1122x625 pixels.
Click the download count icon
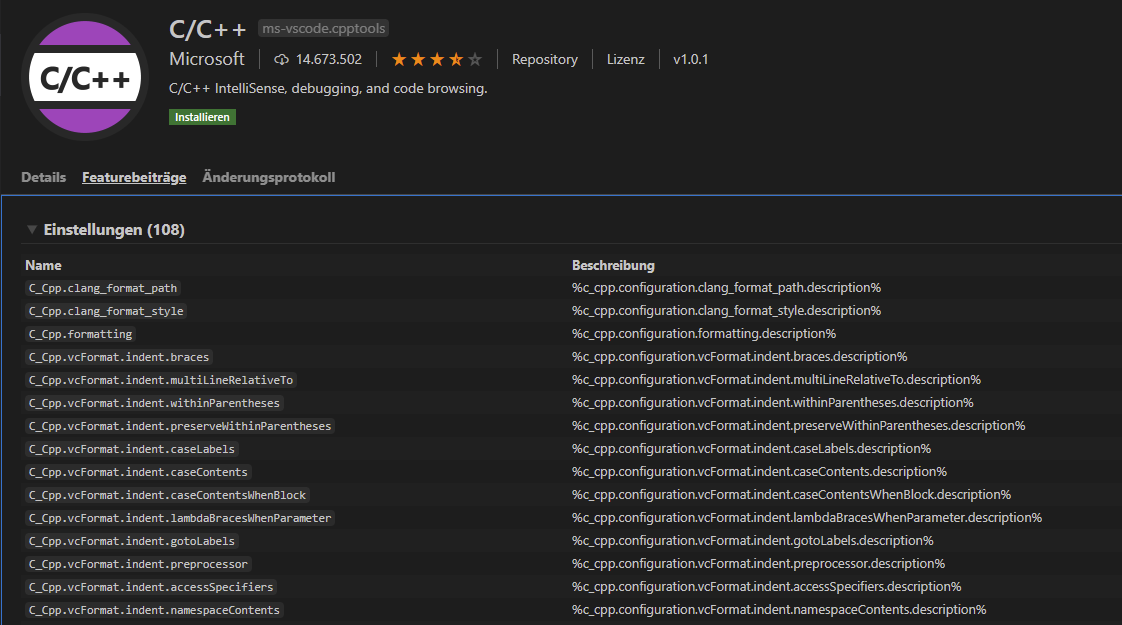tap(280, 59)
